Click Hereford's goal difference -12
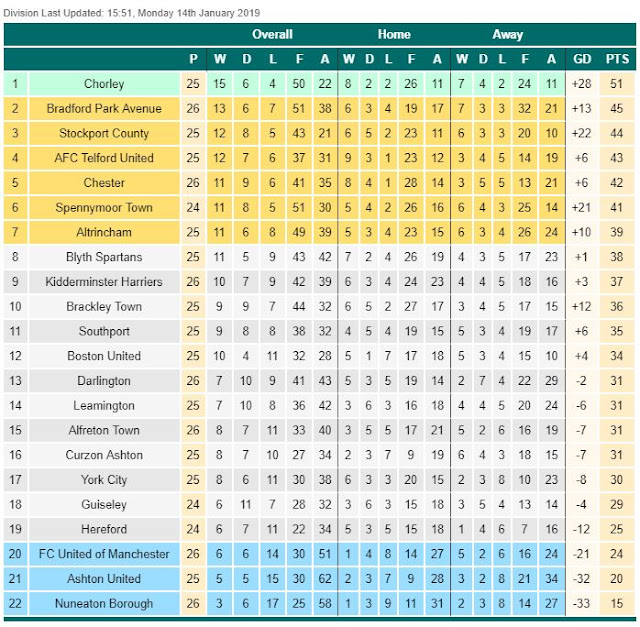The width and height of the screenshot is (640, 627). (x=581, y=529)
